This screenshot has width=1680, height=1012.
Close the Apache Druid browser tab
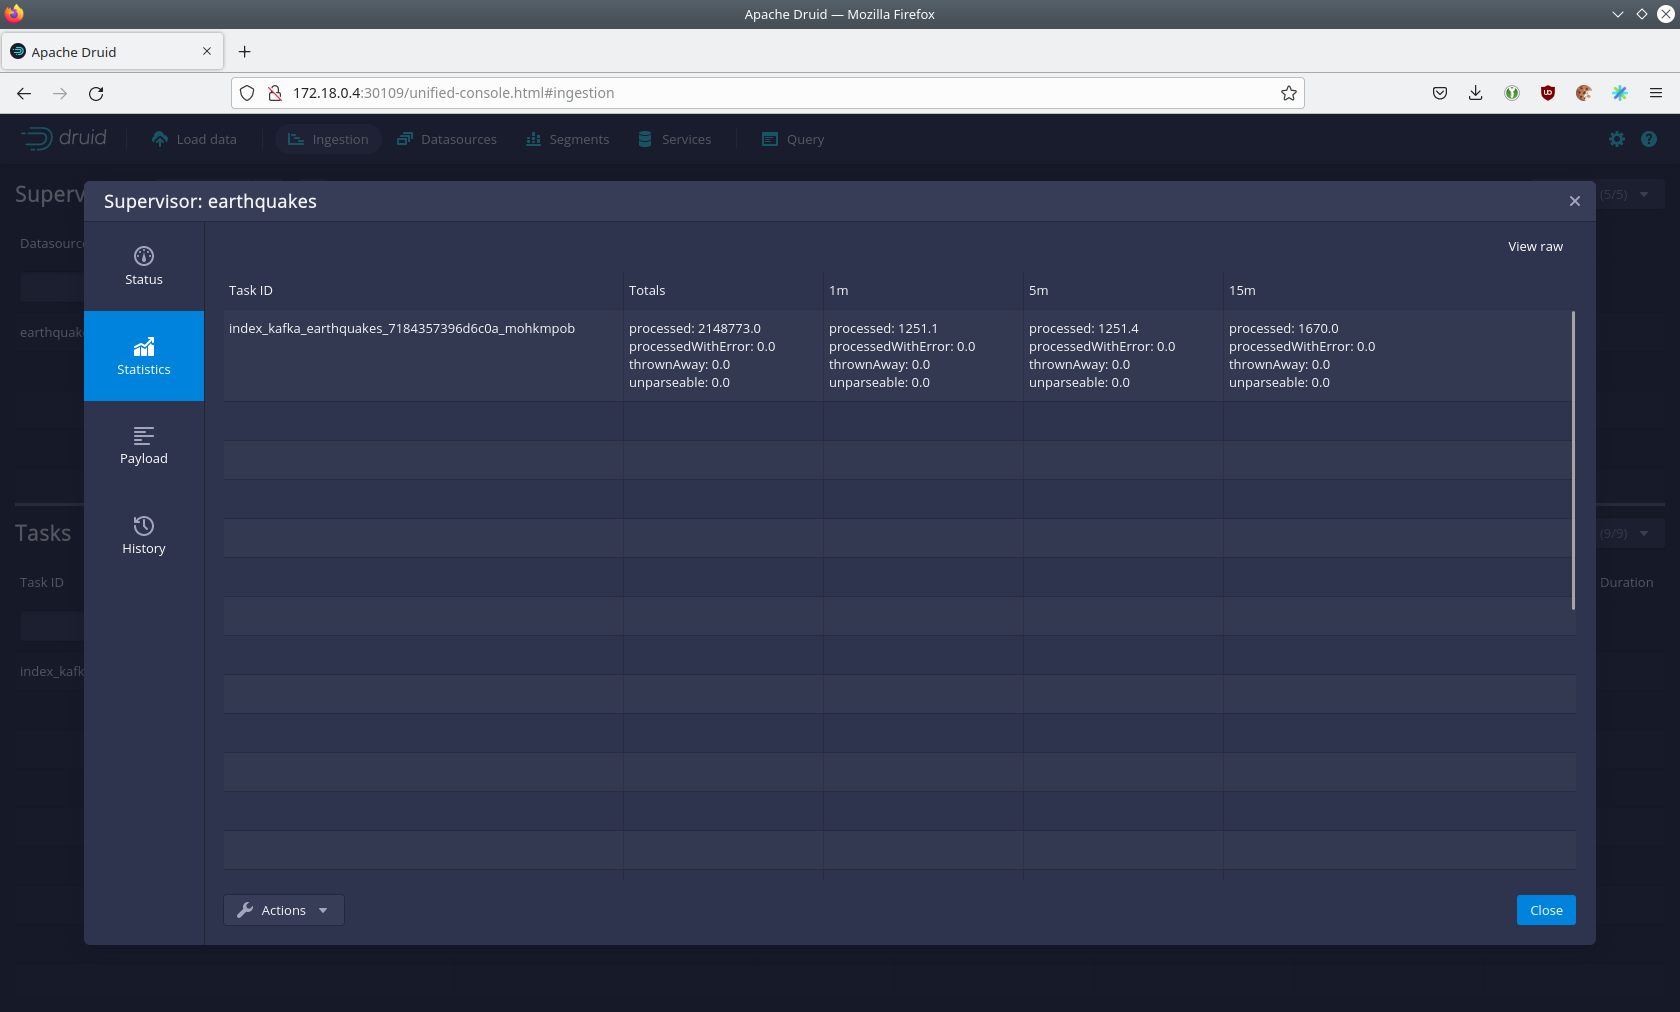coord(207,52)
